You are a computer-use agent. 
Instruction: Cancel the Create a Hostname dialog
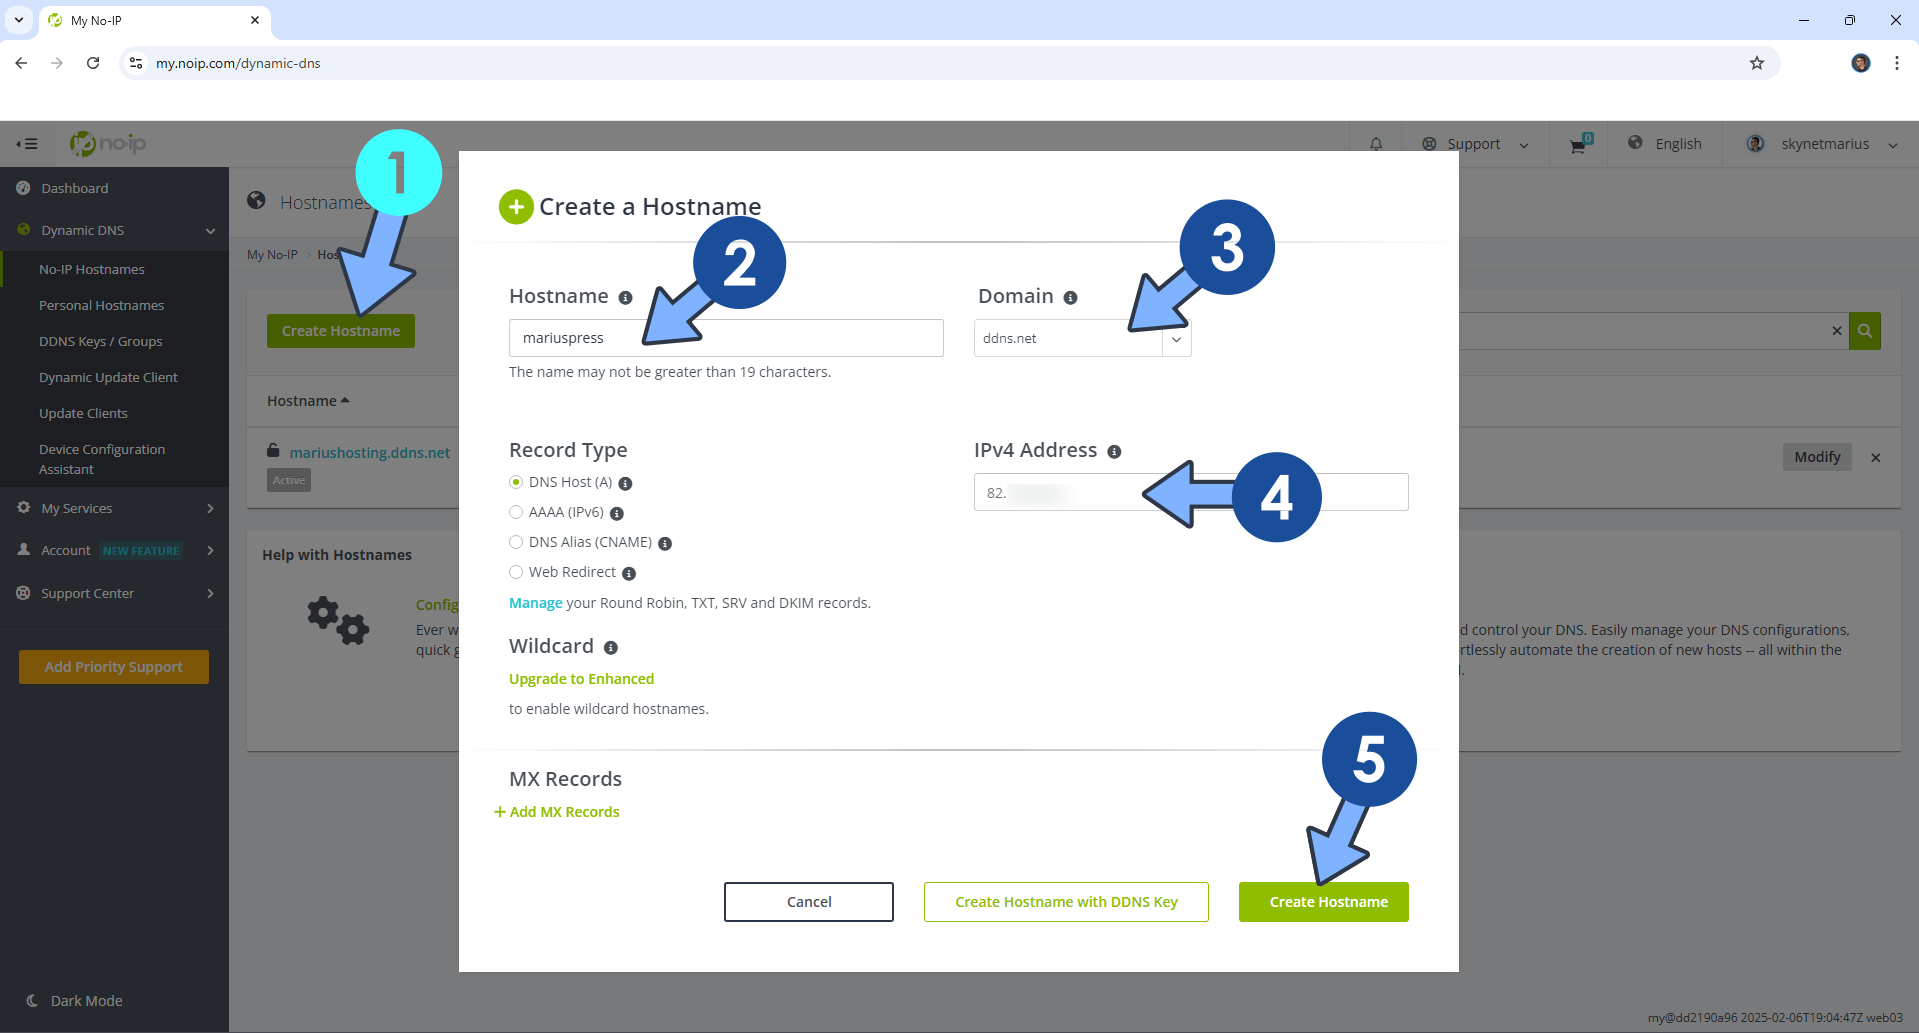tap(809, 902)
